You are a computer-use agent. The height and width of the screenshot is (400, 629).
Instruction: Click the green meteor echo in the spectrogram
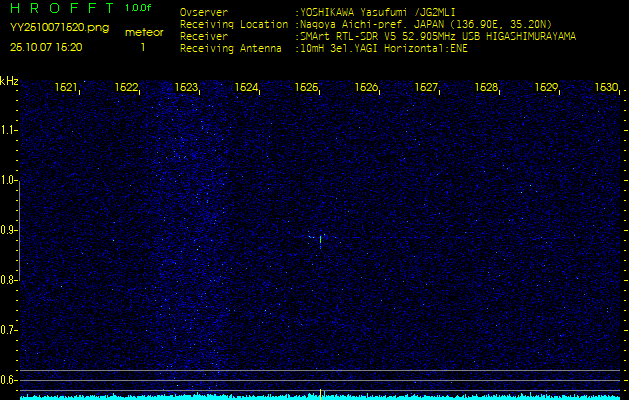click(x=320, y=239)
